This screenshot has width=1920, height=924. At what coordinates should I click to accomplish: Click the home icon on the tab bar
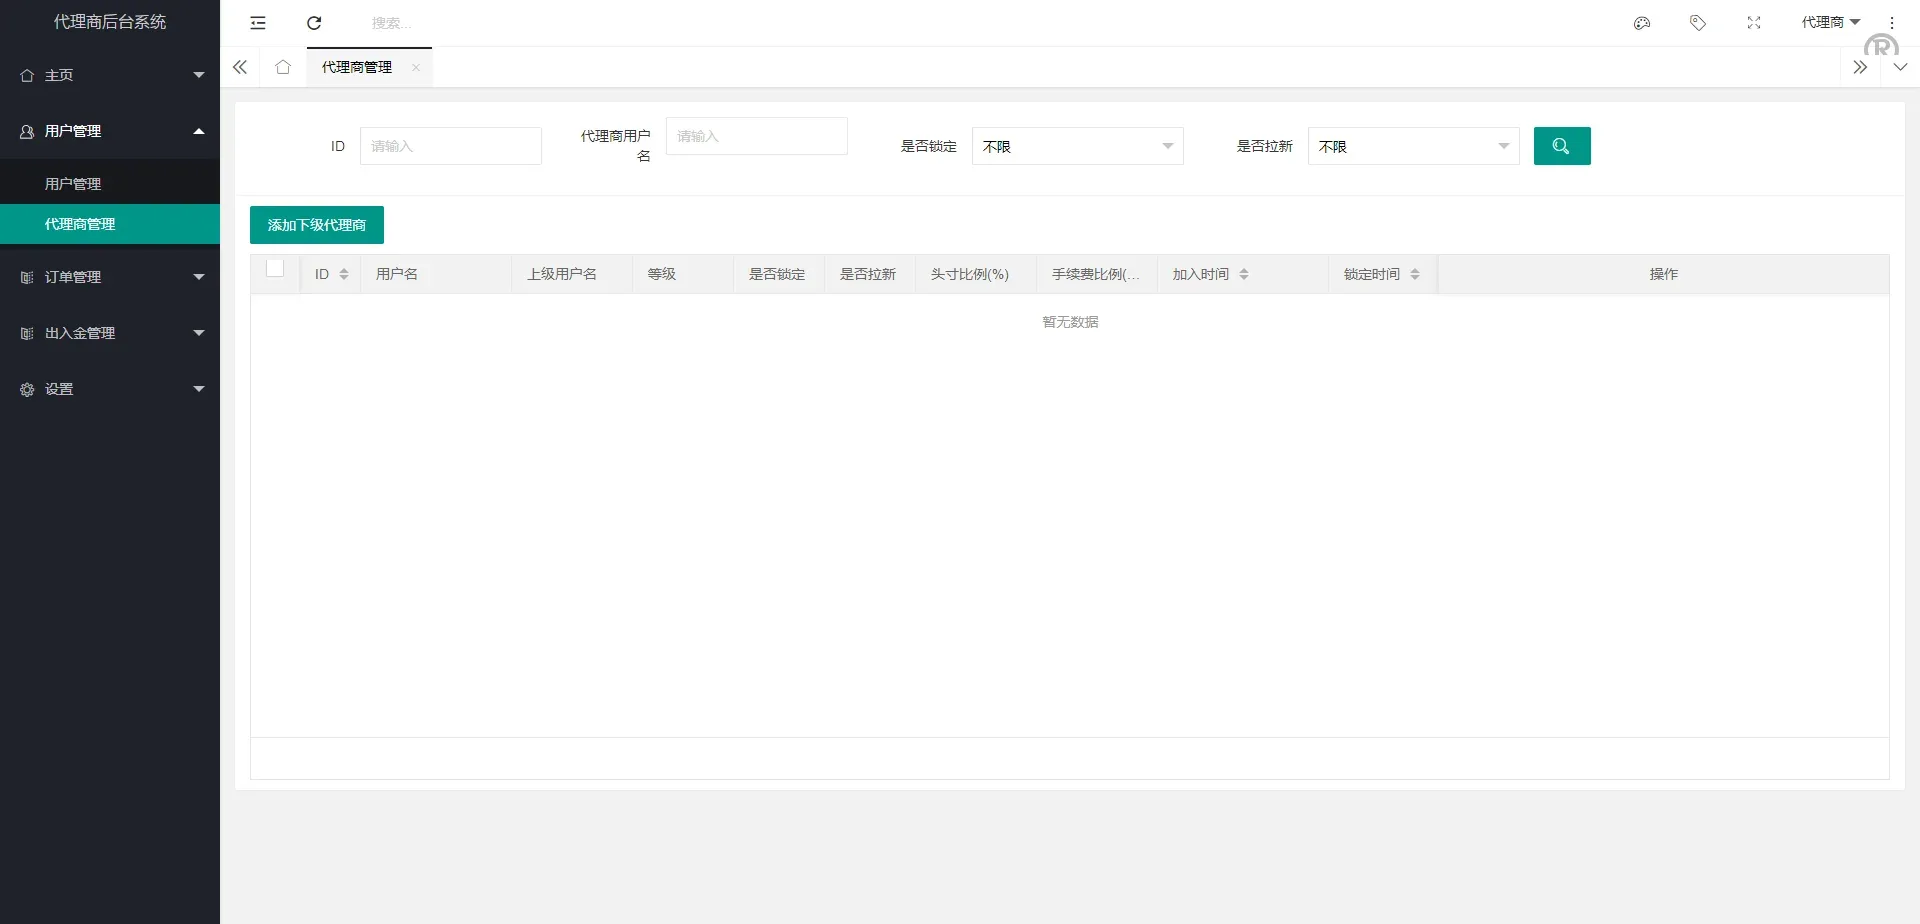coord(283,67)
